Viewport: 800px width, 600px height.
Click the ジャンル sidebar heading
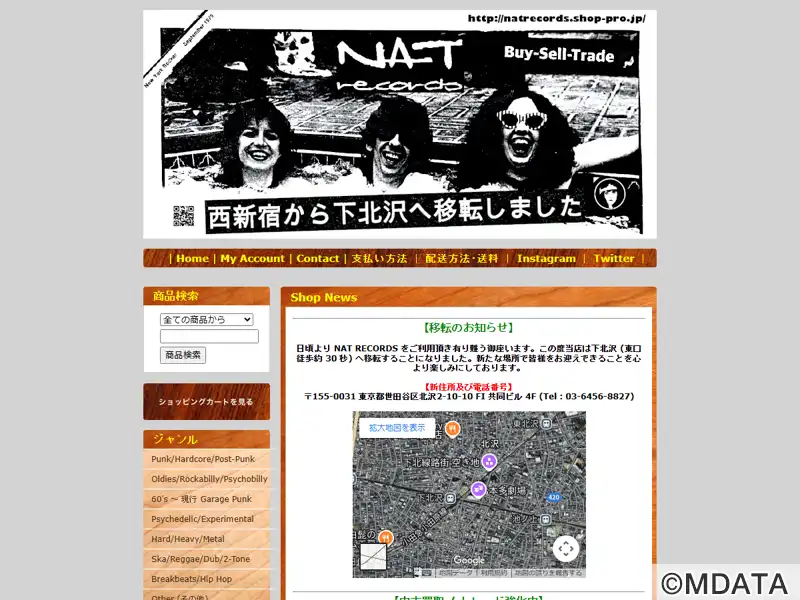click(175, 439)
